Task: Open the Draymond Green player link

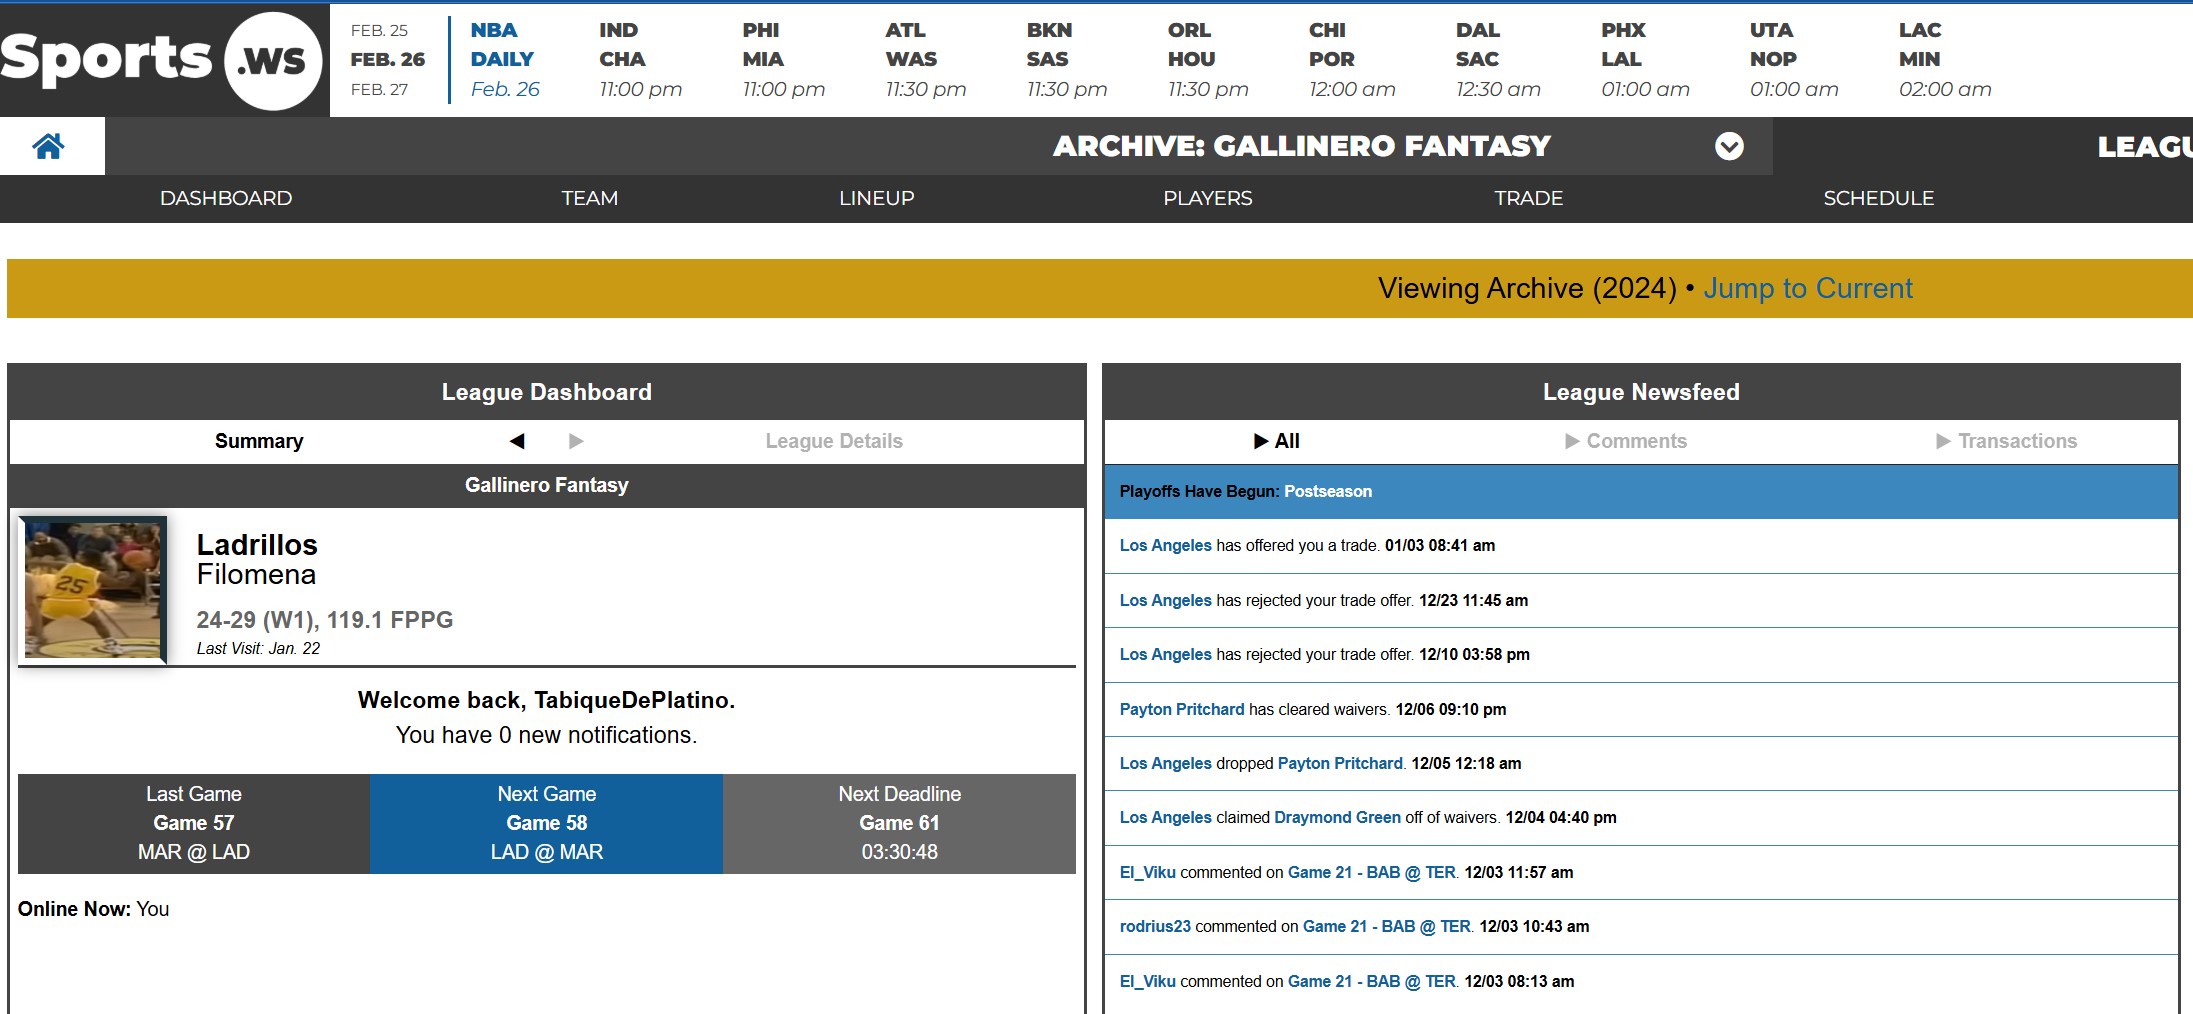Action: pos(1337,817)
